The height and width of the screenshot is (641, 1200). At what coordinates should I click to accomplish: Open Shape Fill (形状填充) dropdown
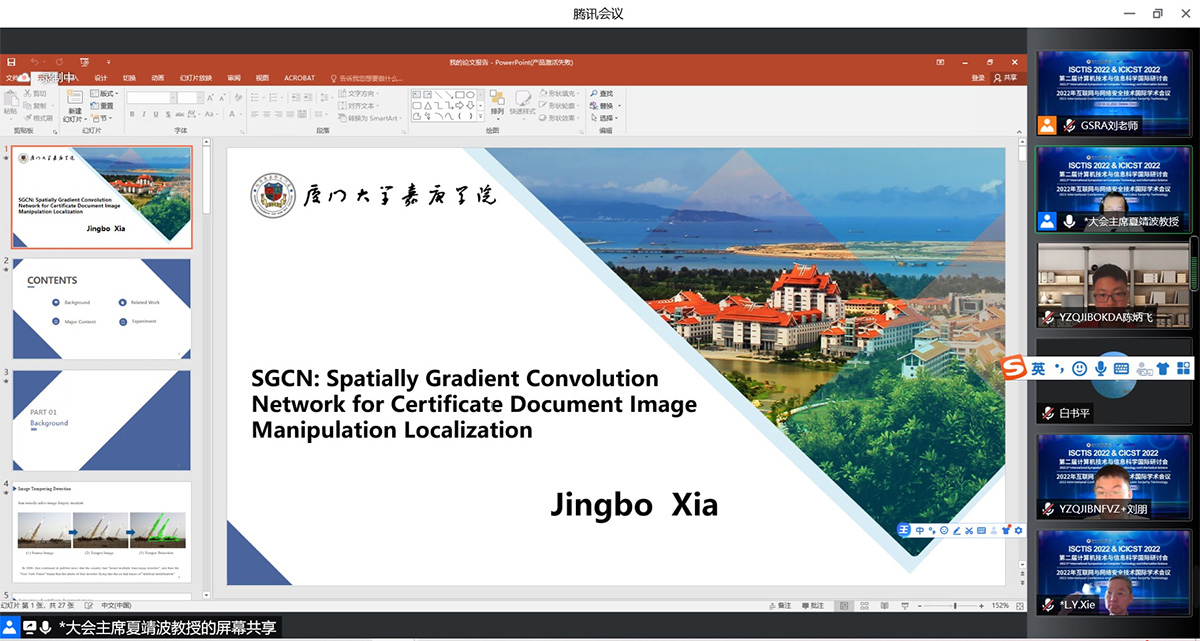point(559,93)
